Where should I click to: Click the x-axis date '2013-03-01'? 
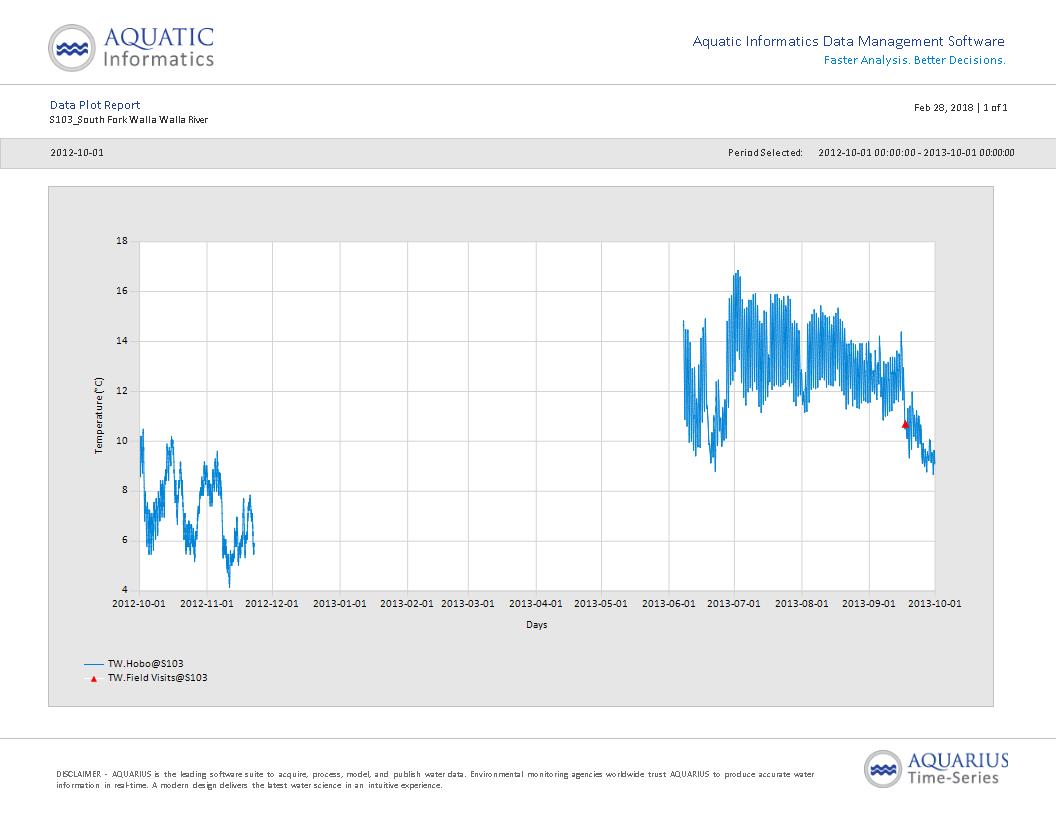(x=468, y=603)
